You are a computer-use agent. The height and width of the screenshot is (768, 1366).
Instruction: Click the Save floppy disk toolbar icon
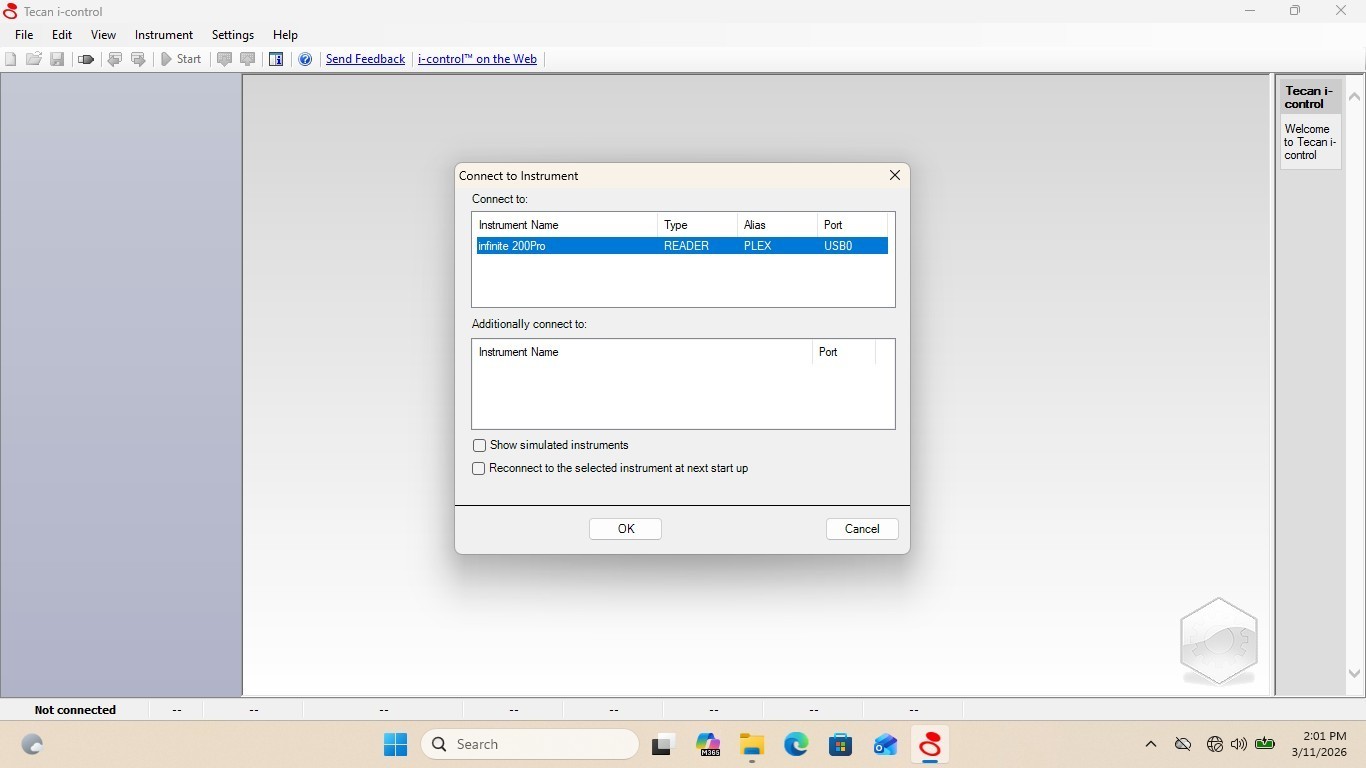tap(57, 59)
